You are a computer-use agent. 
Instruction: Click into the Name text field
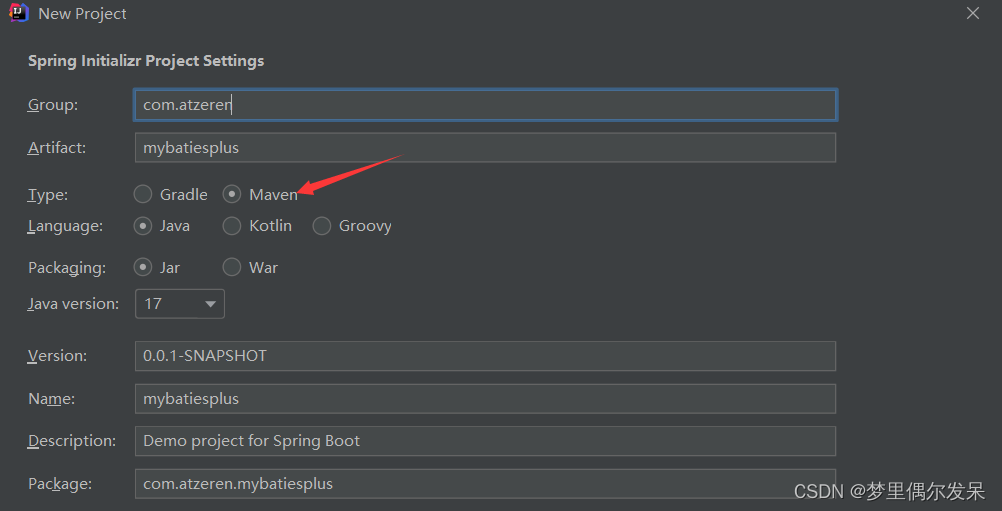(485, 399)
